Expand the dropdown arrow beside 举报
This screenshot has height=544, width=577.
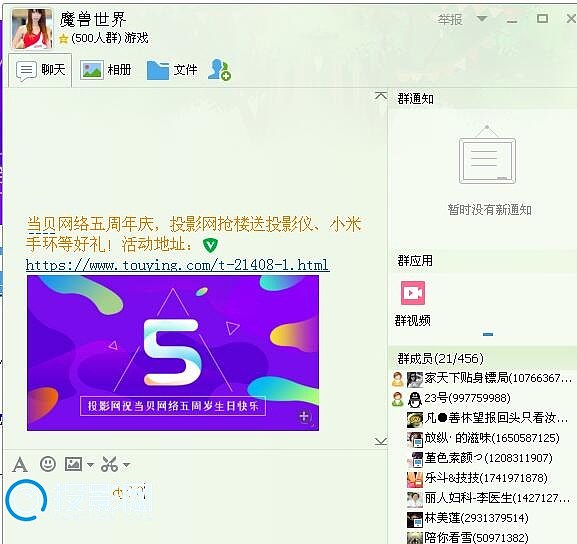point(482,18)
